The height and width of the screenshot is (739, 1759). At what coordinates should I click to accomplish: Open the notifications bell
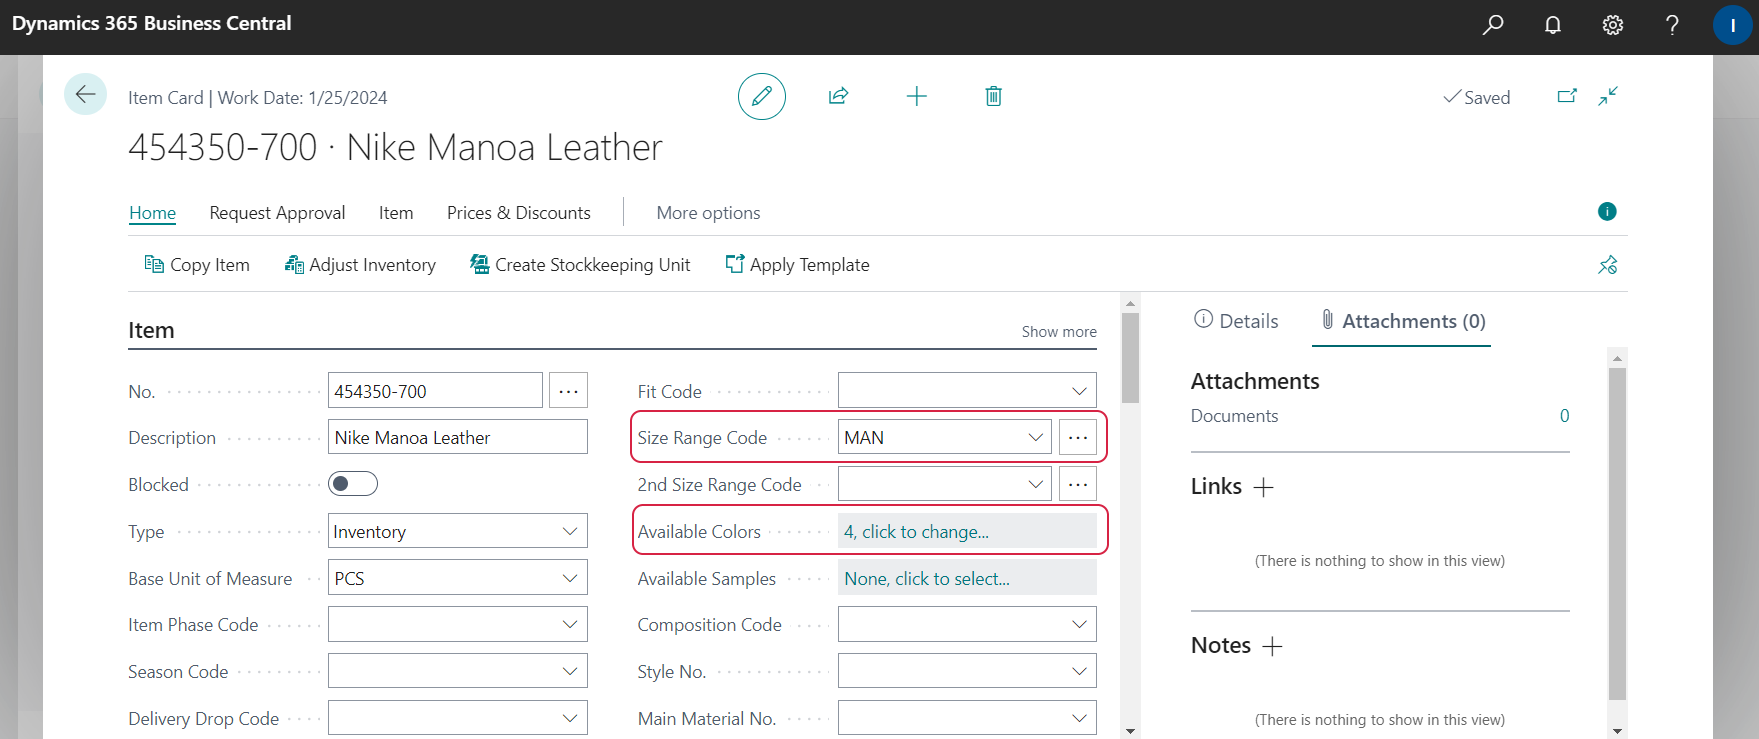click(x=1553, y=24)
